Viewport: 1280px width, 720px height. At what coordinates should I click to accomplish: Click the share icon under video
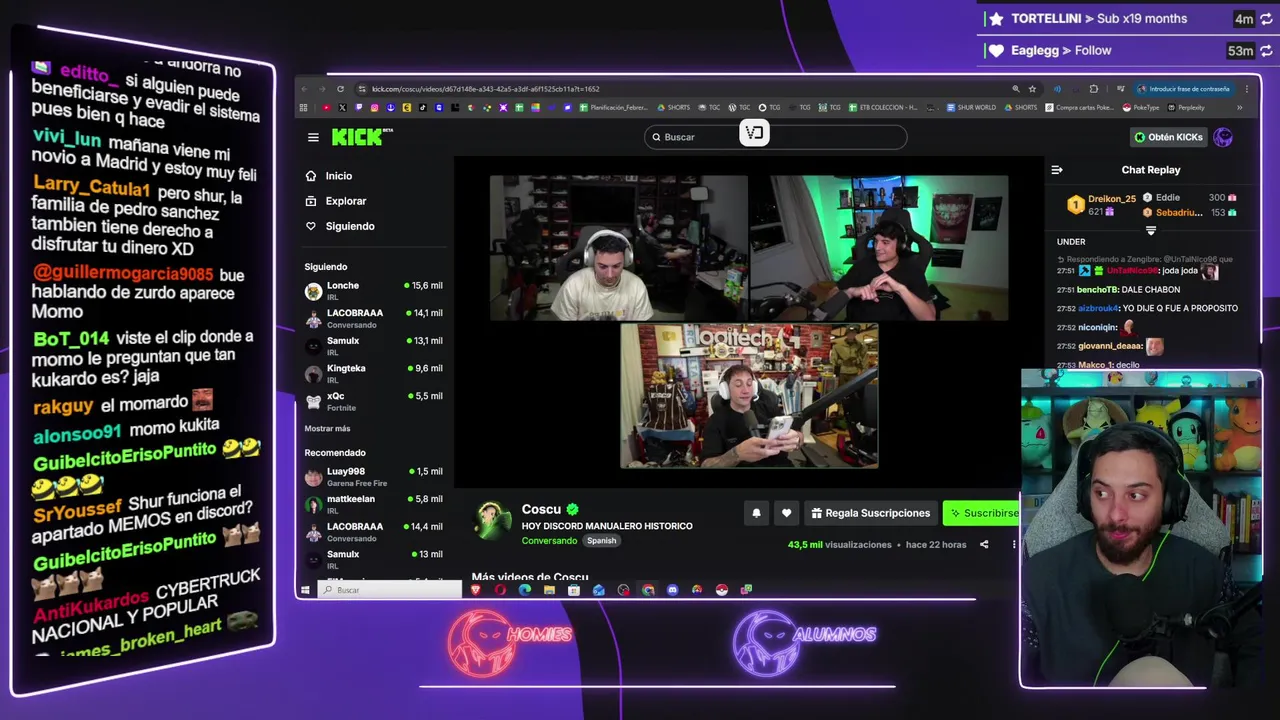pos(984,545)
